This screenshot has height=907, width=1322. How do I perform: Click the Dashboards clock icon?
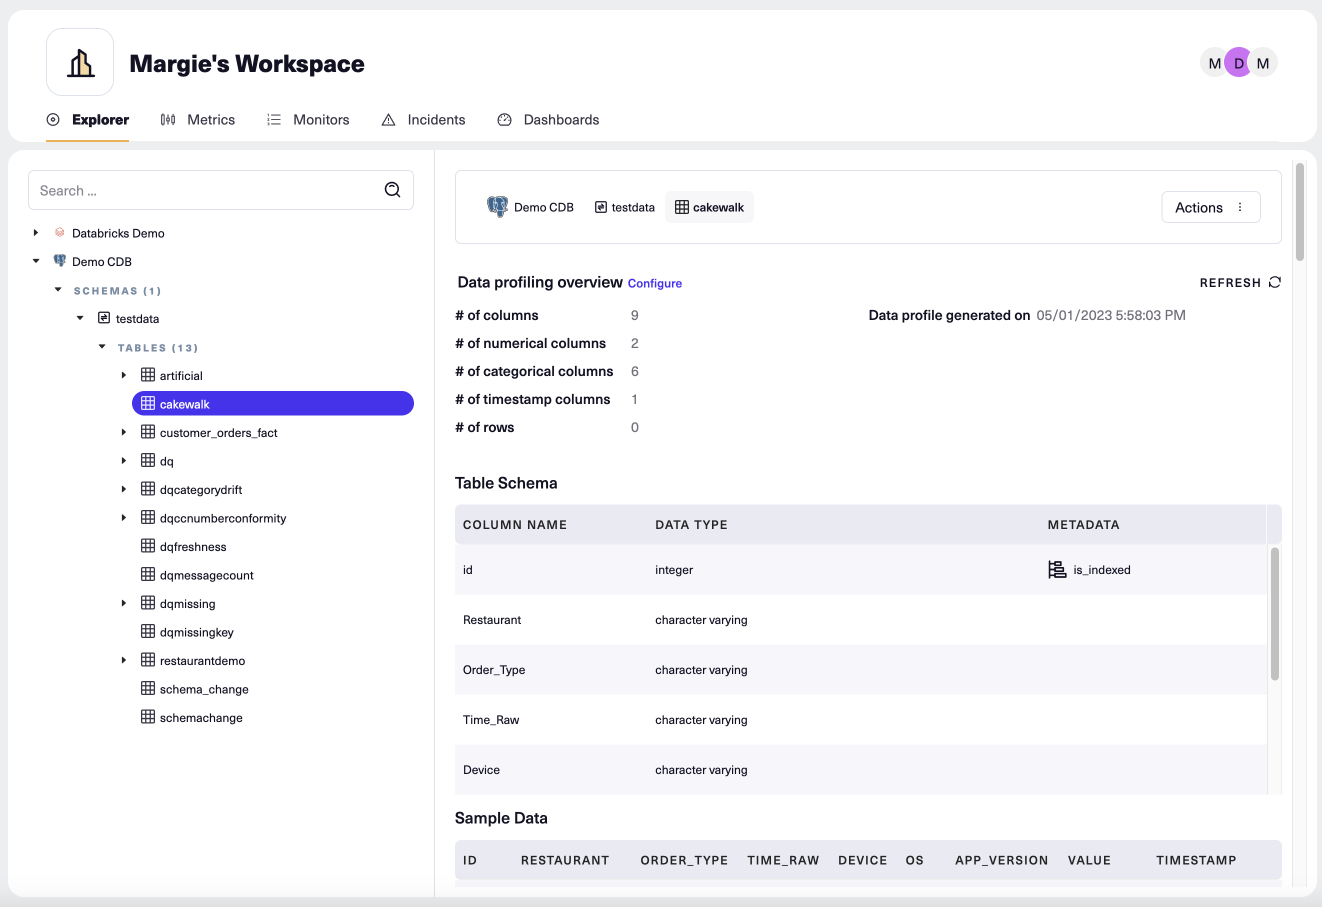click(x=505, y=119)
